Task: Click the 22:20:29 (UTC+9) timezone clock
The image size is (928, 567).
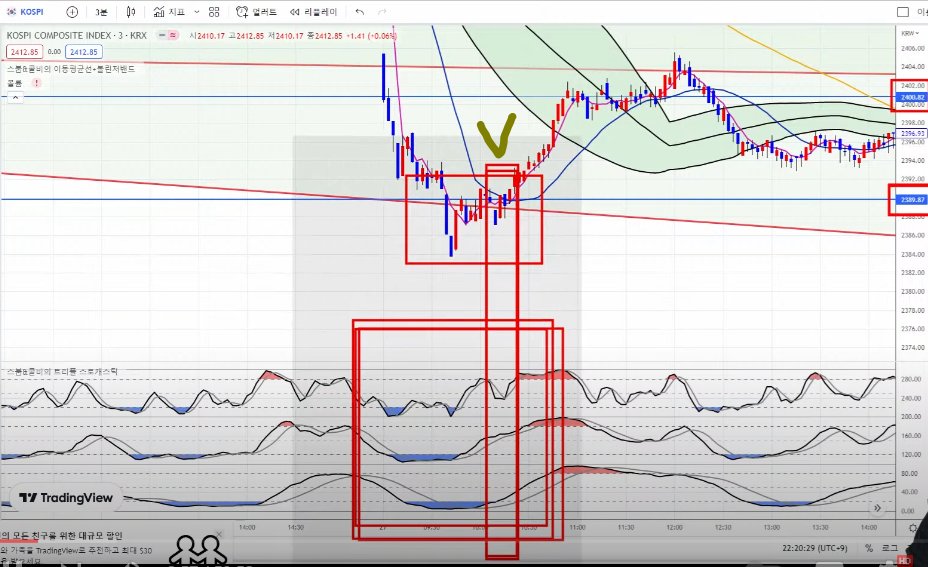Action: 814,549
